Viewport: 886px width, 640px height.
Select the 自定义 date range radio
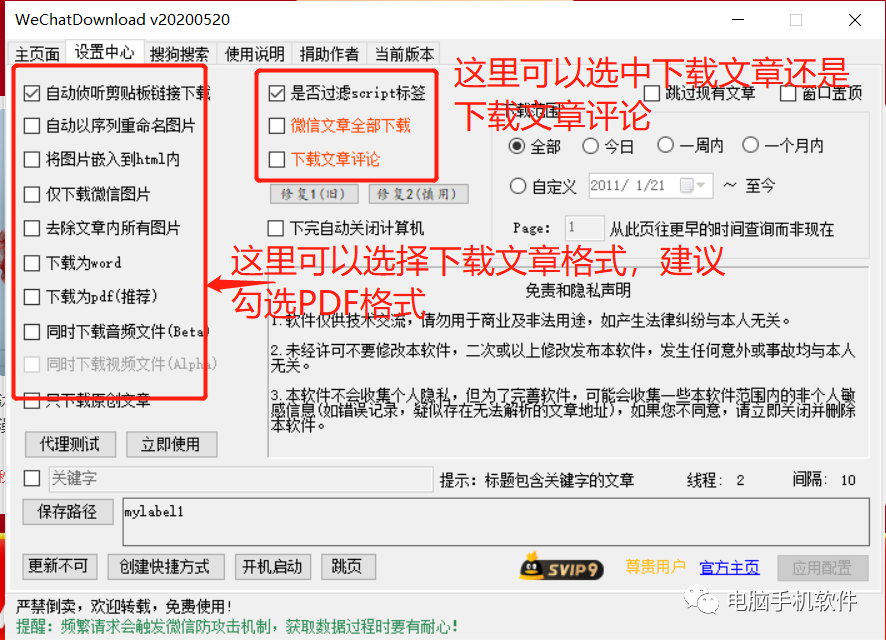[518, 186]
